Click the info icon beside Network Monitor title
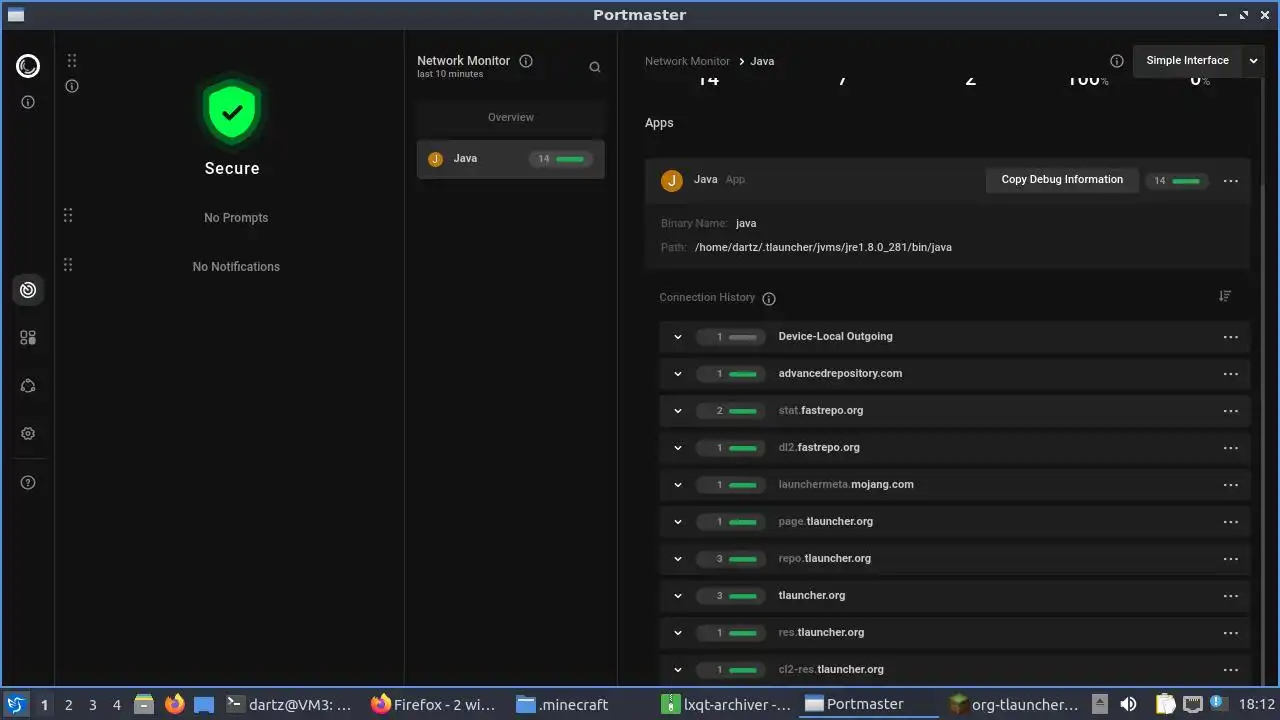Image resolution: width=1280 pixels, height=720 pixels. (x=526, y=61)
